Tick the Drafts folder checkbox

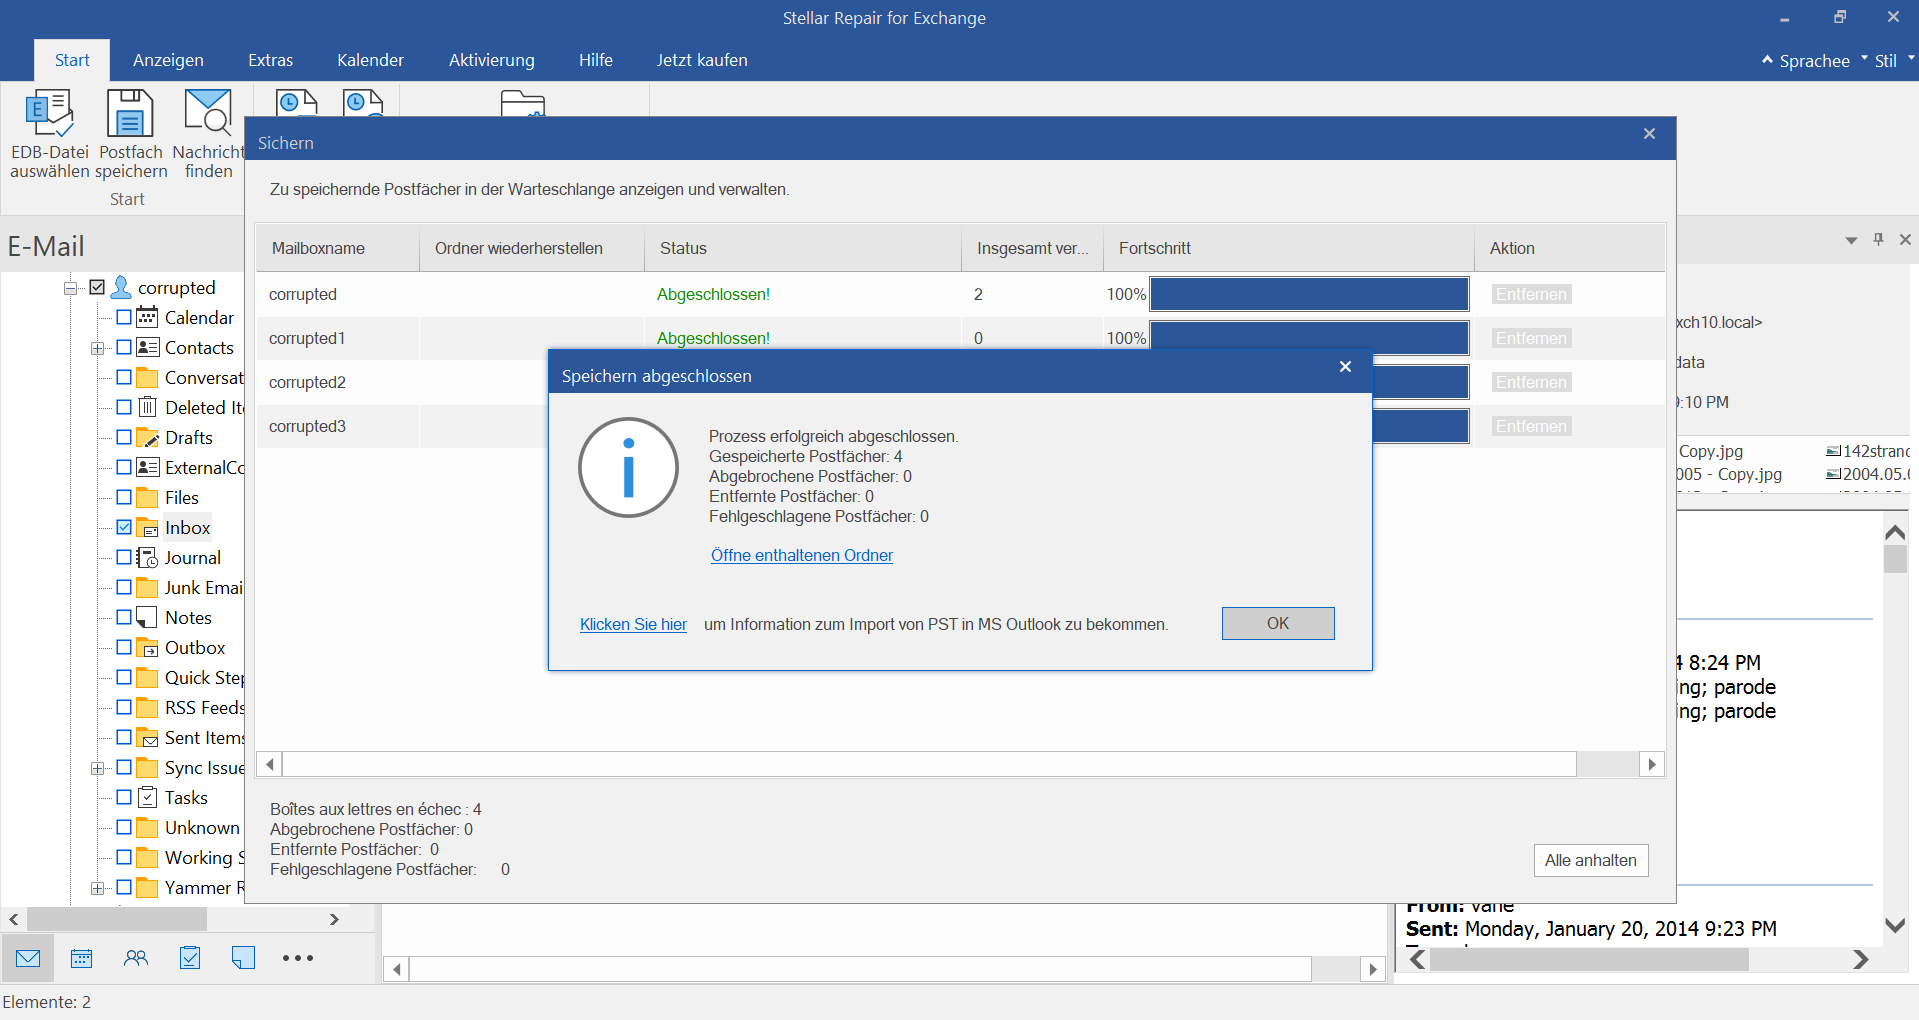tap(124, 437)
